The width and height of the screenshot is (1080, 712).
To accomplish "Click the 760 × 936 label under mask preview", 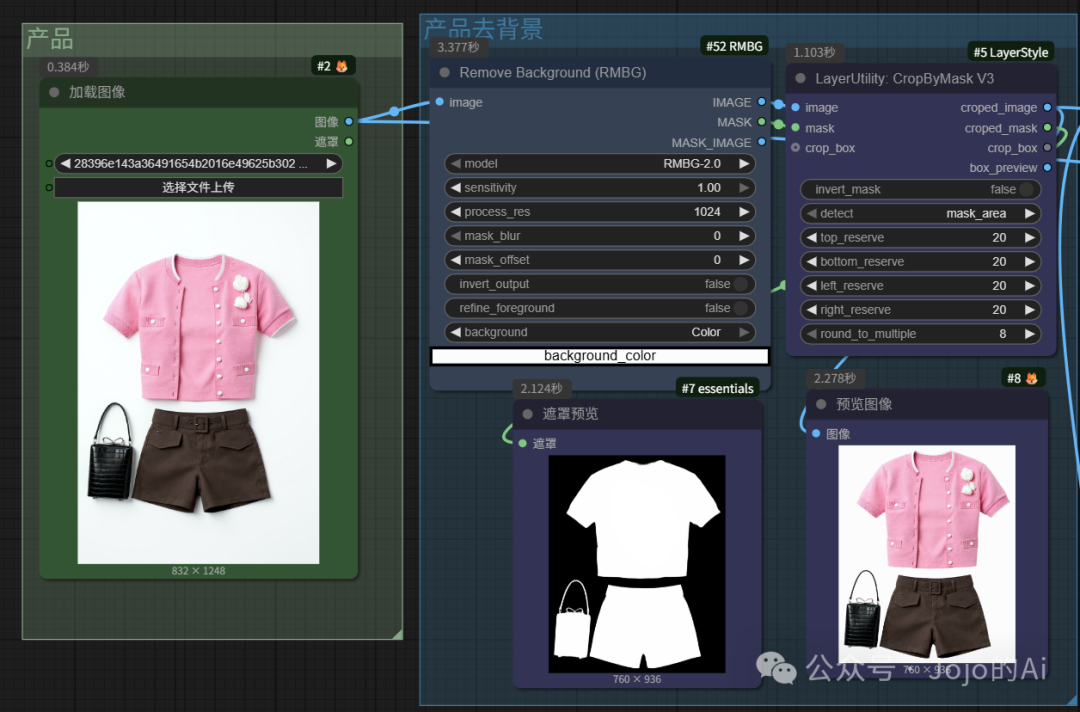I will [x=636, y=679].
